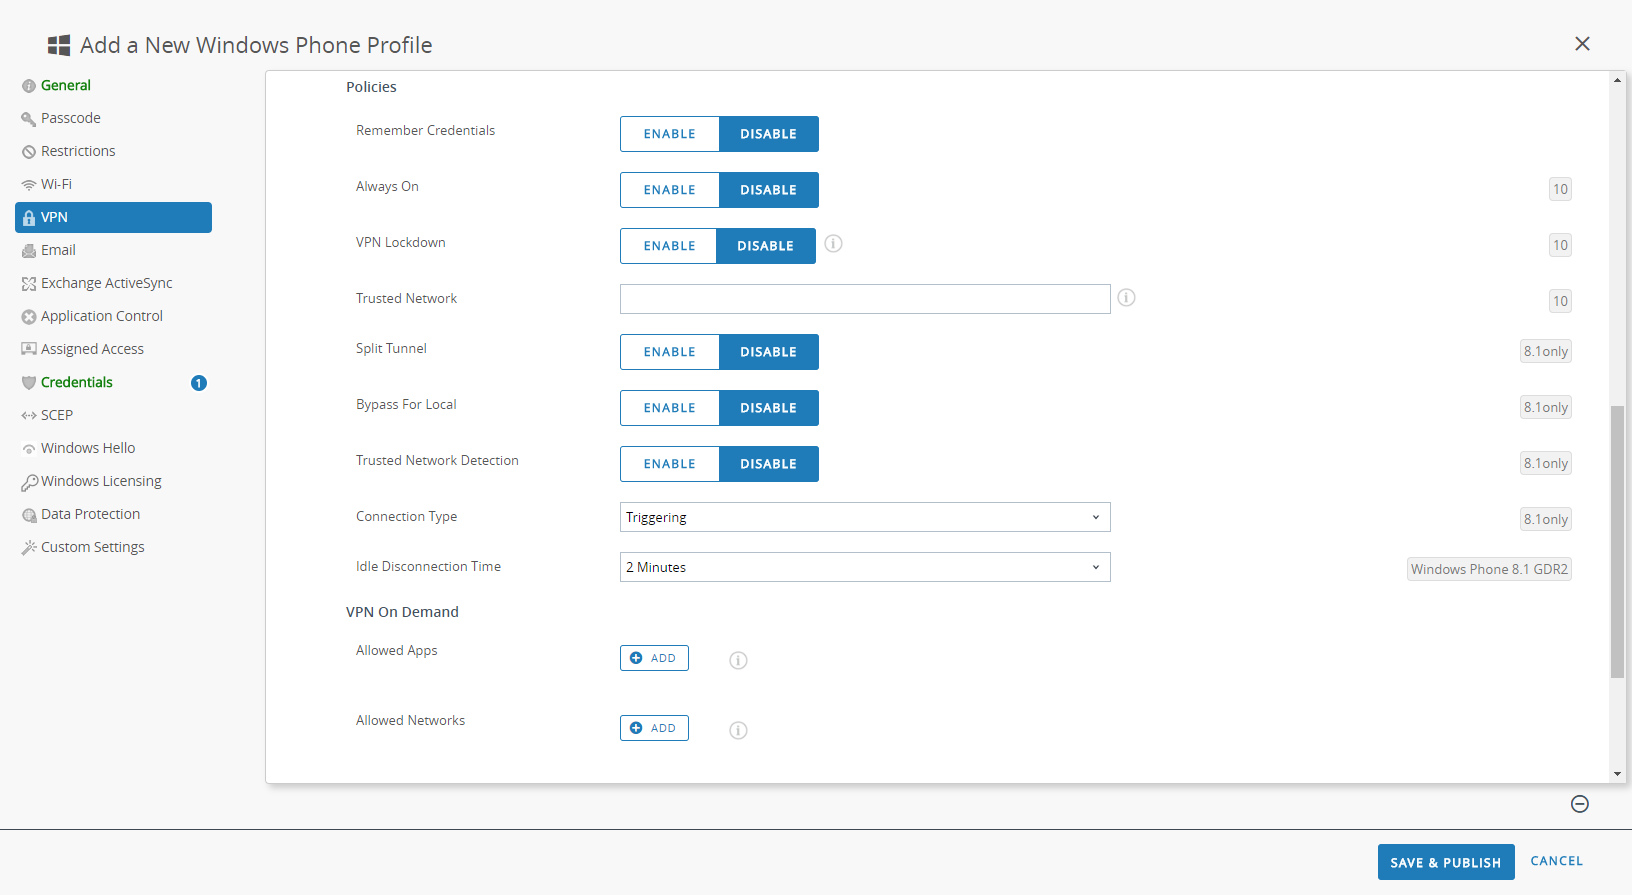The image size is (1632, 895).
Task: Enable Remember Credentials
Action: [669, 134]
